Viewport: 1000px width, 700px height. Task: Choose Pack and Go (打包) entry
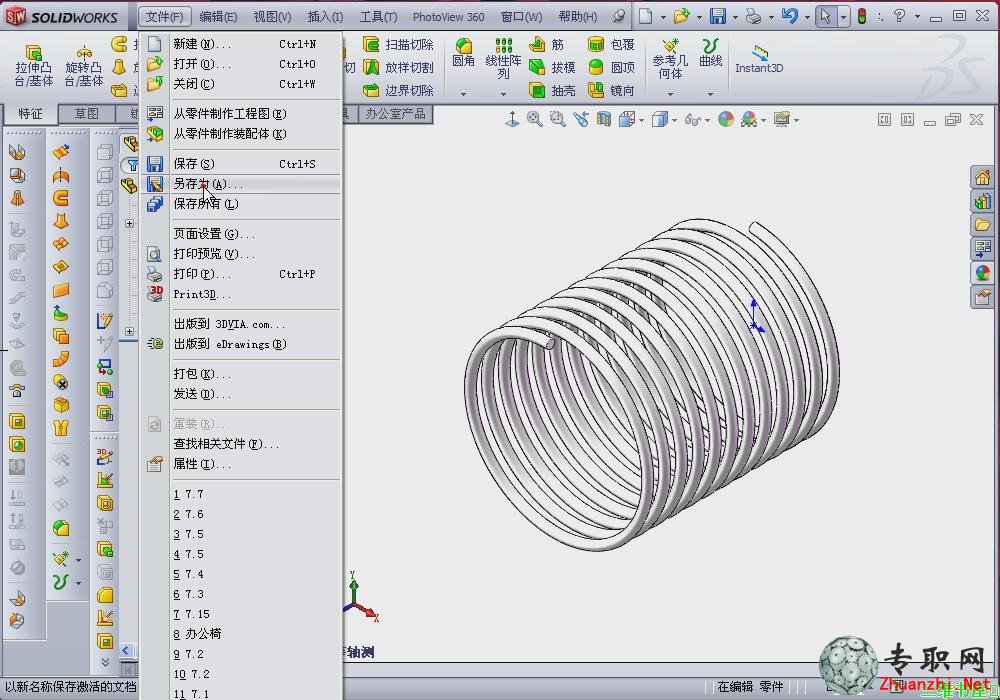click(x=242, y=374)
